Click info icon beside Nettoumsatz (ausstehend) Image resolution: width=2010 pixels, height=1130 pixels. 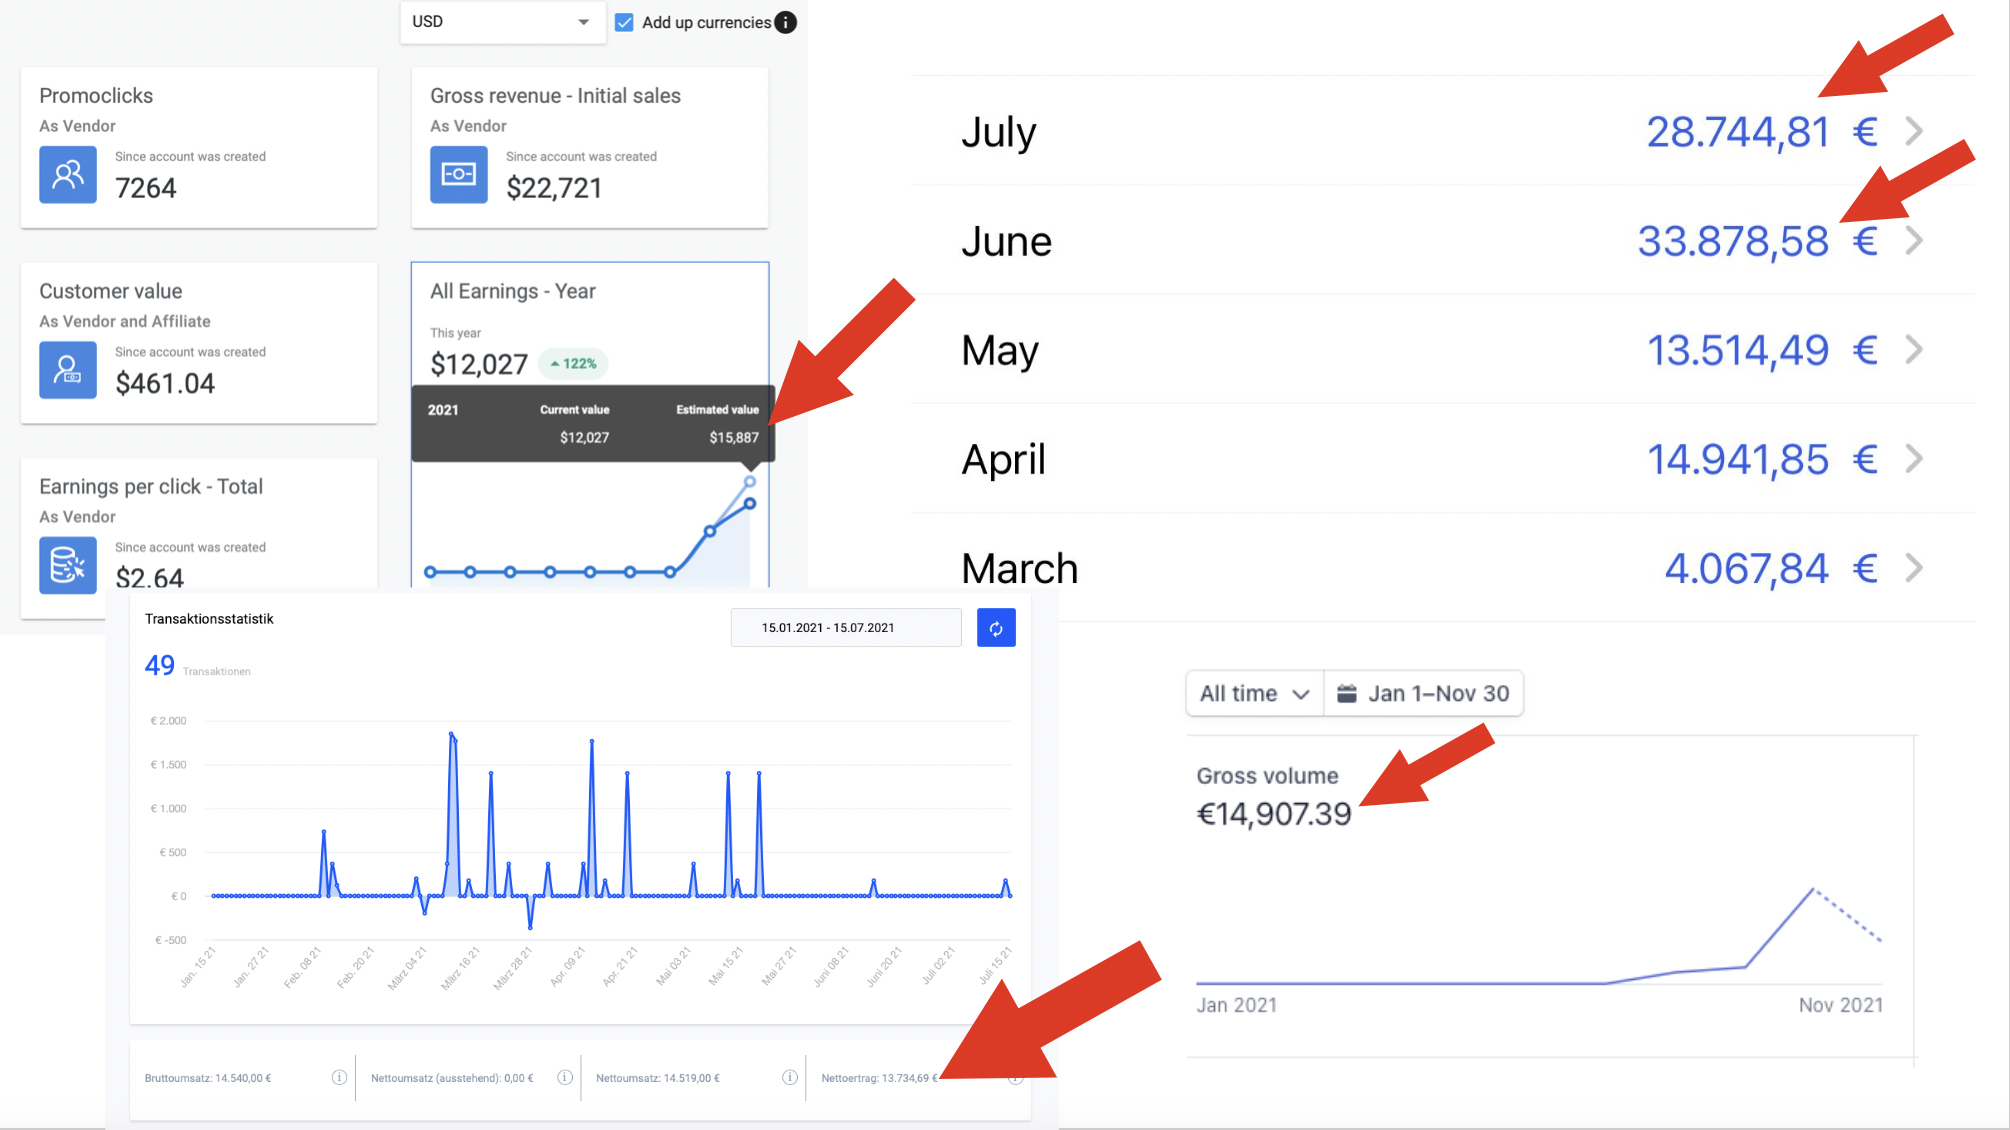[565, 1077]
